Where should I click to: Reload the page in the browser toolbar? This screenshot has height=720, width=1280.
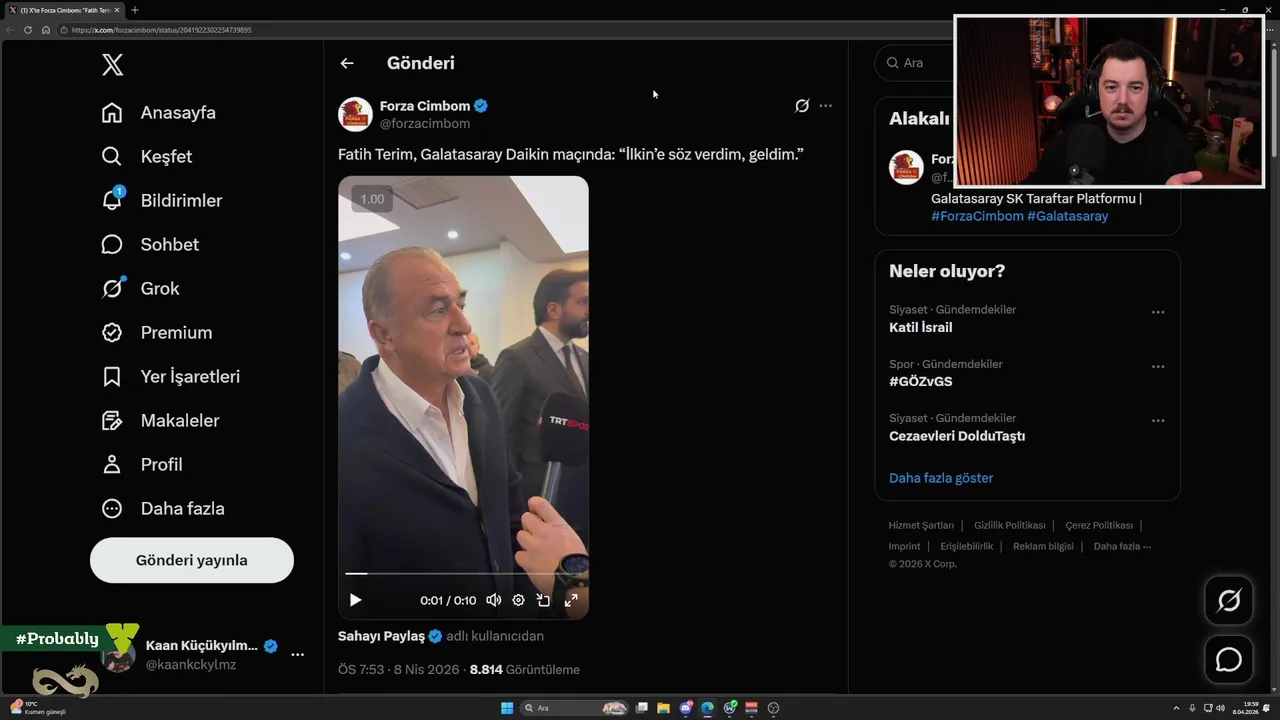click(28, 30)
